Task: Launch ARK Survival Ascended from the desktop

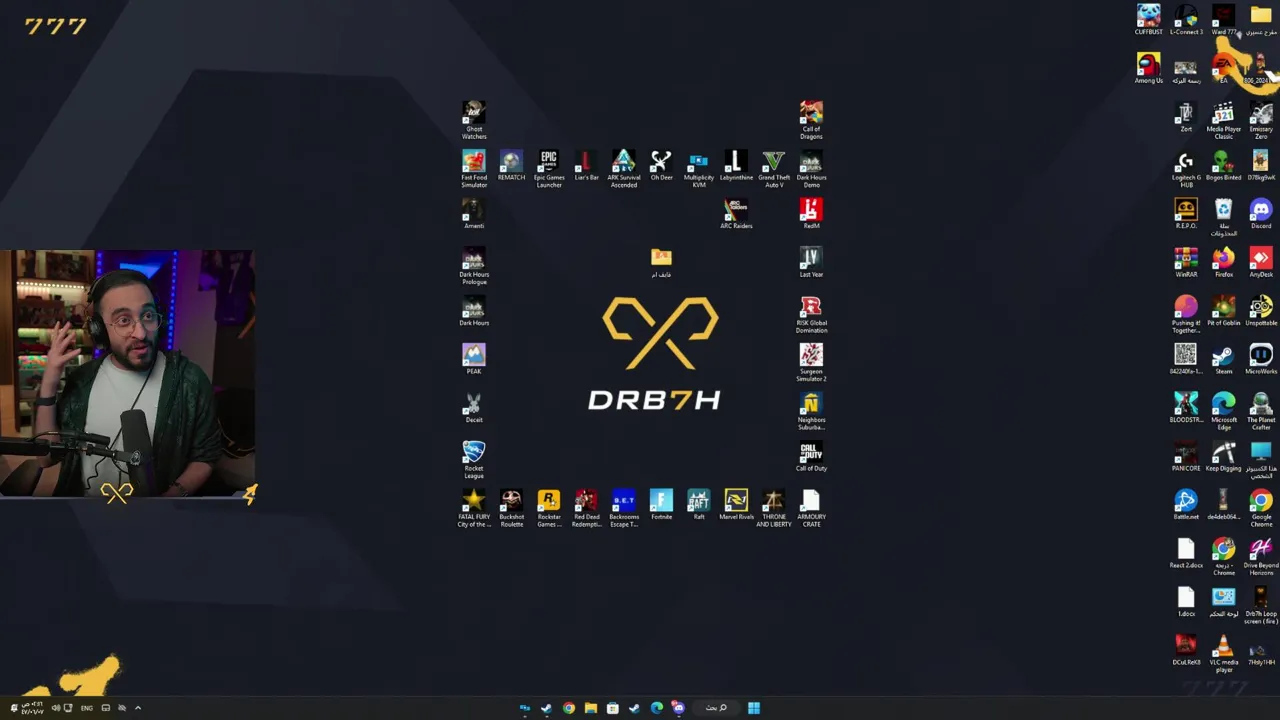Action: click(623, 169)
